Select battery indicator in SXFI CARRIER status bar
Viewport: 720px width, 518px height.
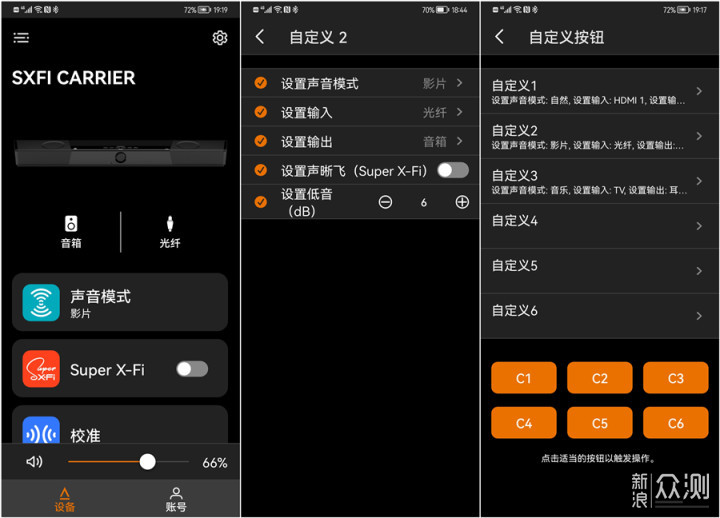click(x=204, y=10)
